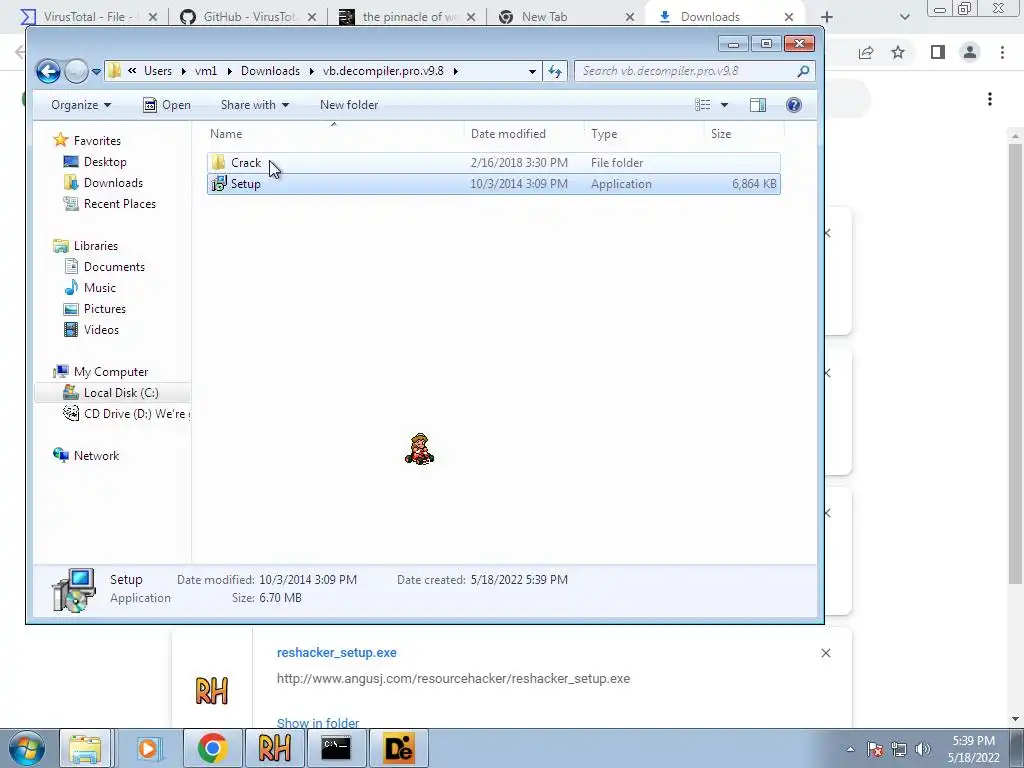Switch to the GitHub - VirusTotal tab
1024x768 pixels.
(249, 17)
